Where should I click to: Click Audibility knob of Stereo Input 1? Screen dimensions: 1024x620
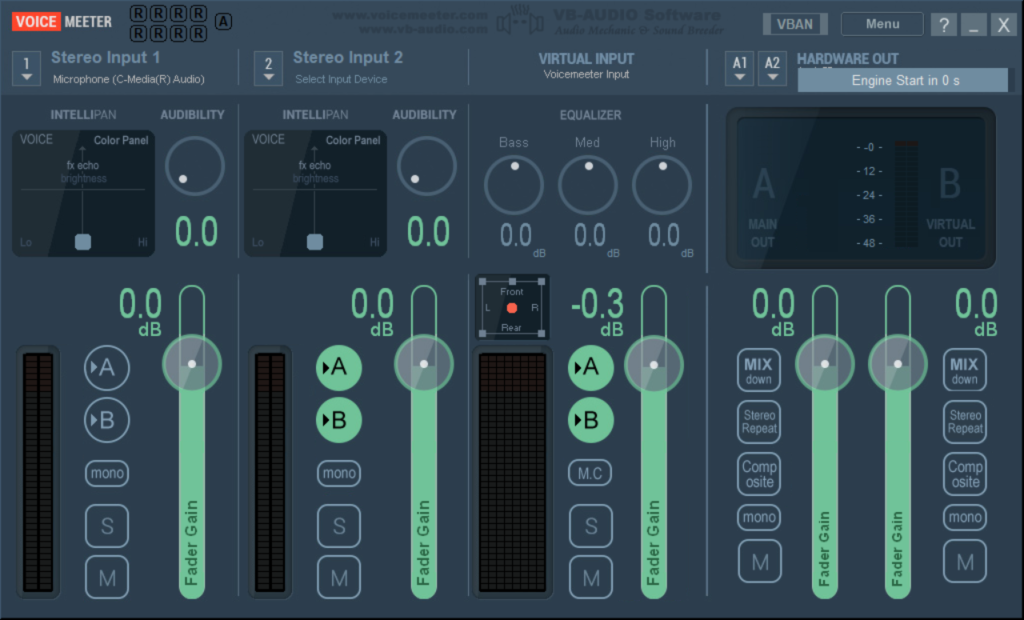(195, 166)
